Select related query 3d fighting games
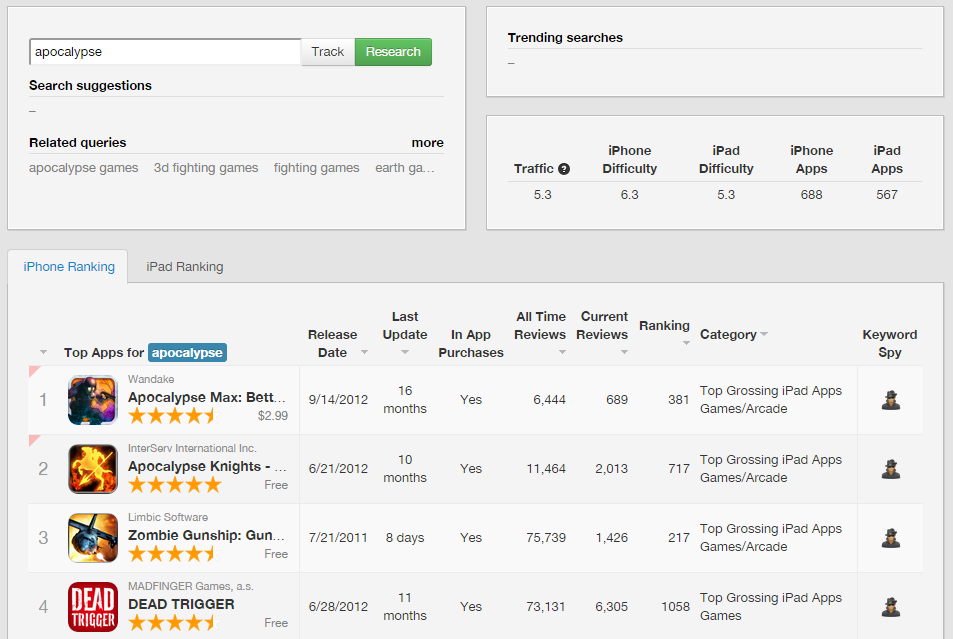The height and width of the screenshot is (639, 953). click(x=206, y=168)
